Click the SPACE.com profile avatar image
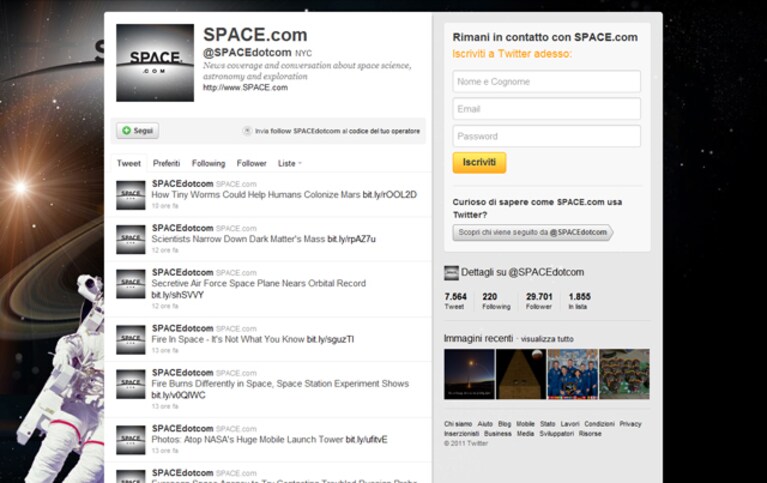Image resolution: width=767 pixels, height=483 pixels. pos(155,63)
